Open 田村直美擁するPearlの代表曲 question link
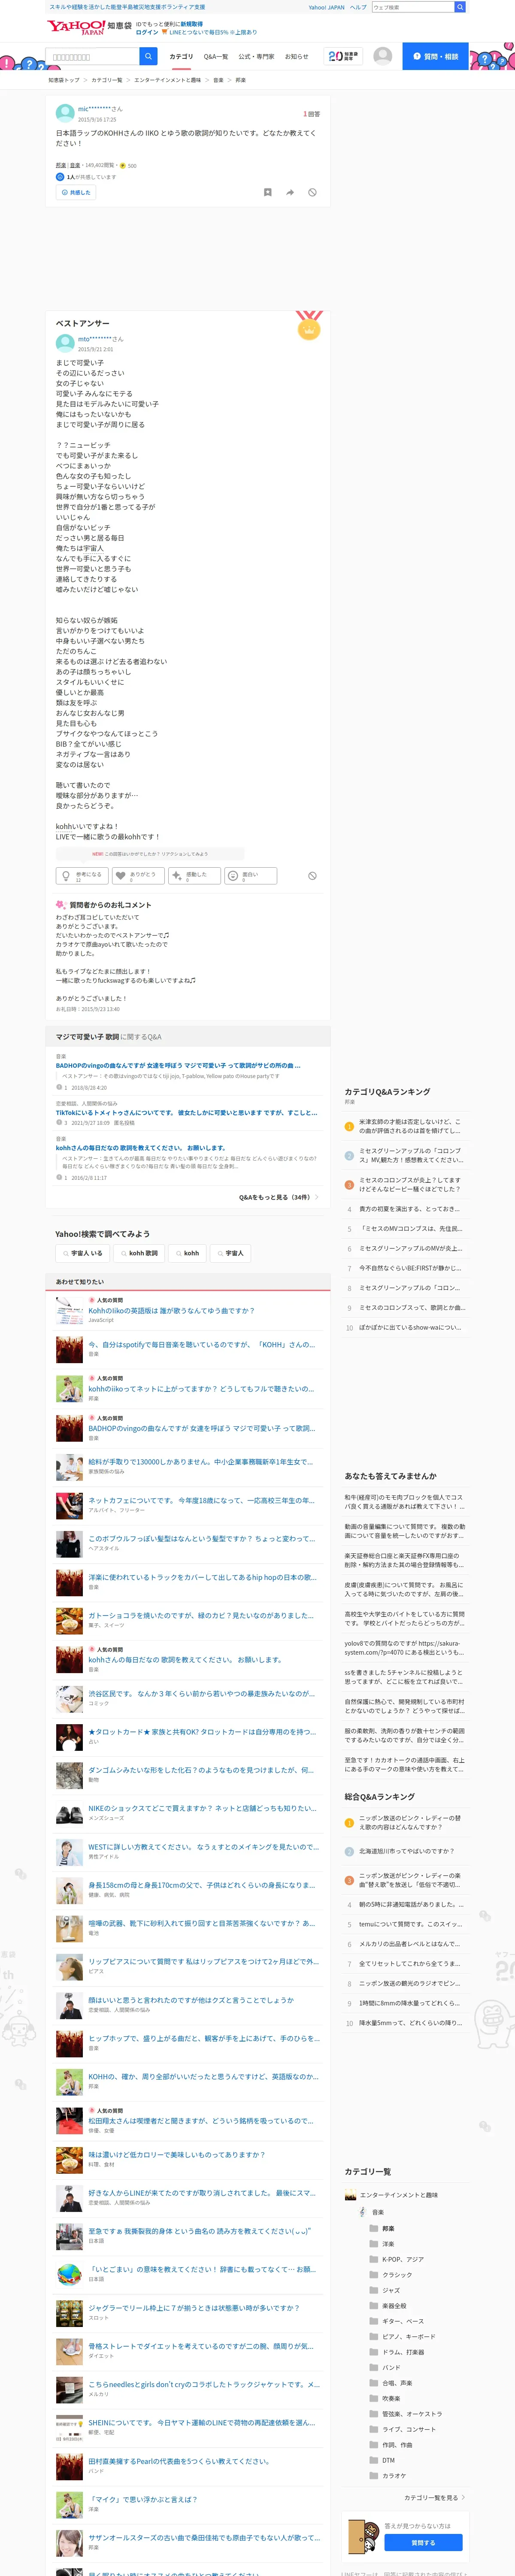The image size is (515, 2576). (179, 2461)
